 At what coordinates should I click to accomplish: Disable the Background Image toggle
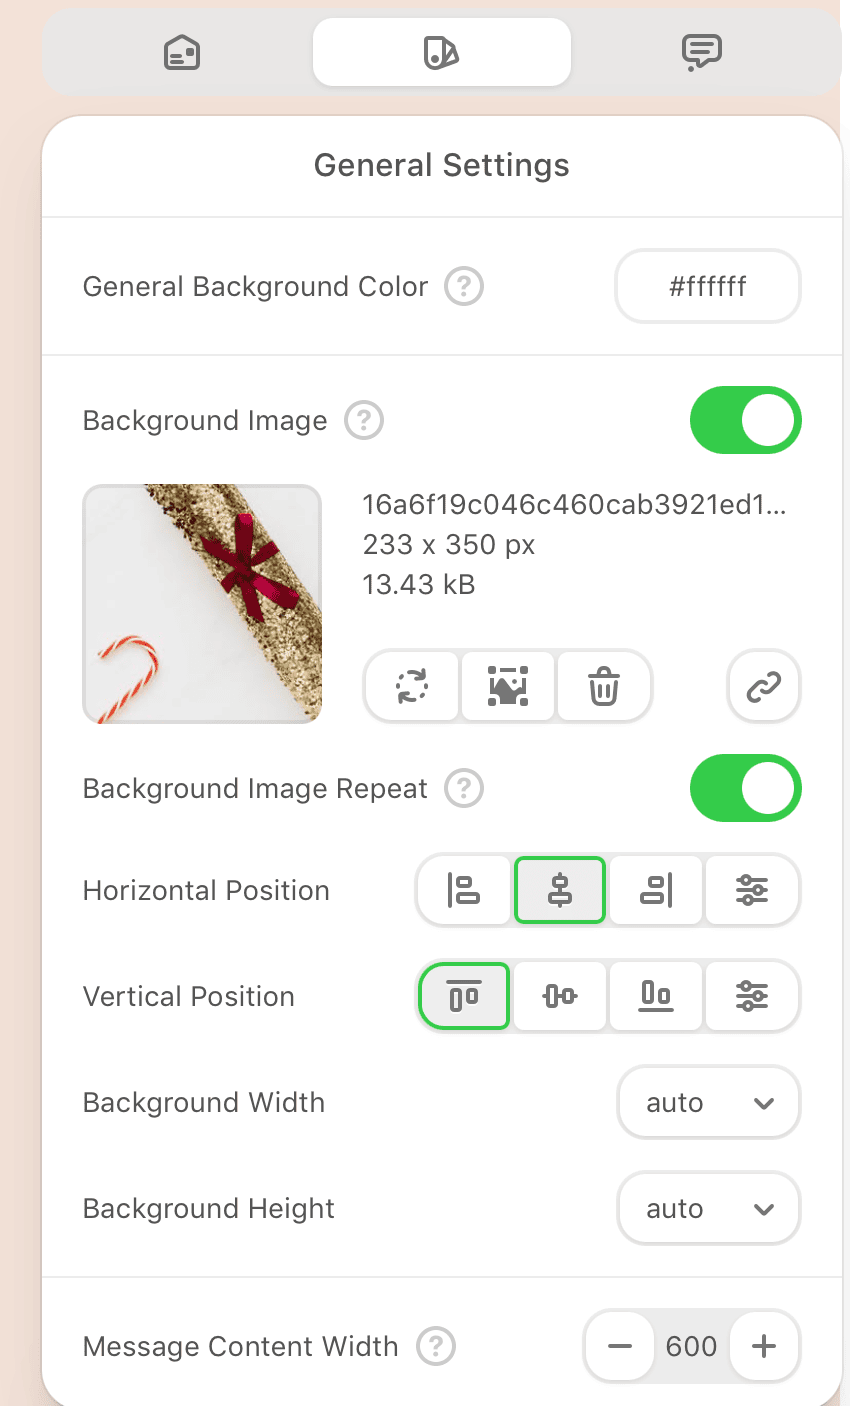click(x=745, y=421)
